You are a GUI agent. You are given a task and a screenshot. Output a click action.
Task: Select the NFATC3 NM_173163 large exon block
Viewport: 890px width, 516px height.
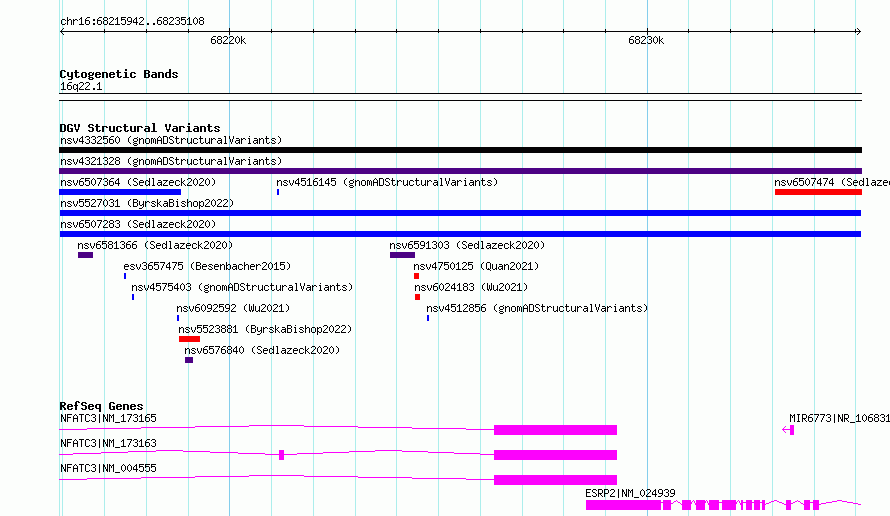point(555,455)
